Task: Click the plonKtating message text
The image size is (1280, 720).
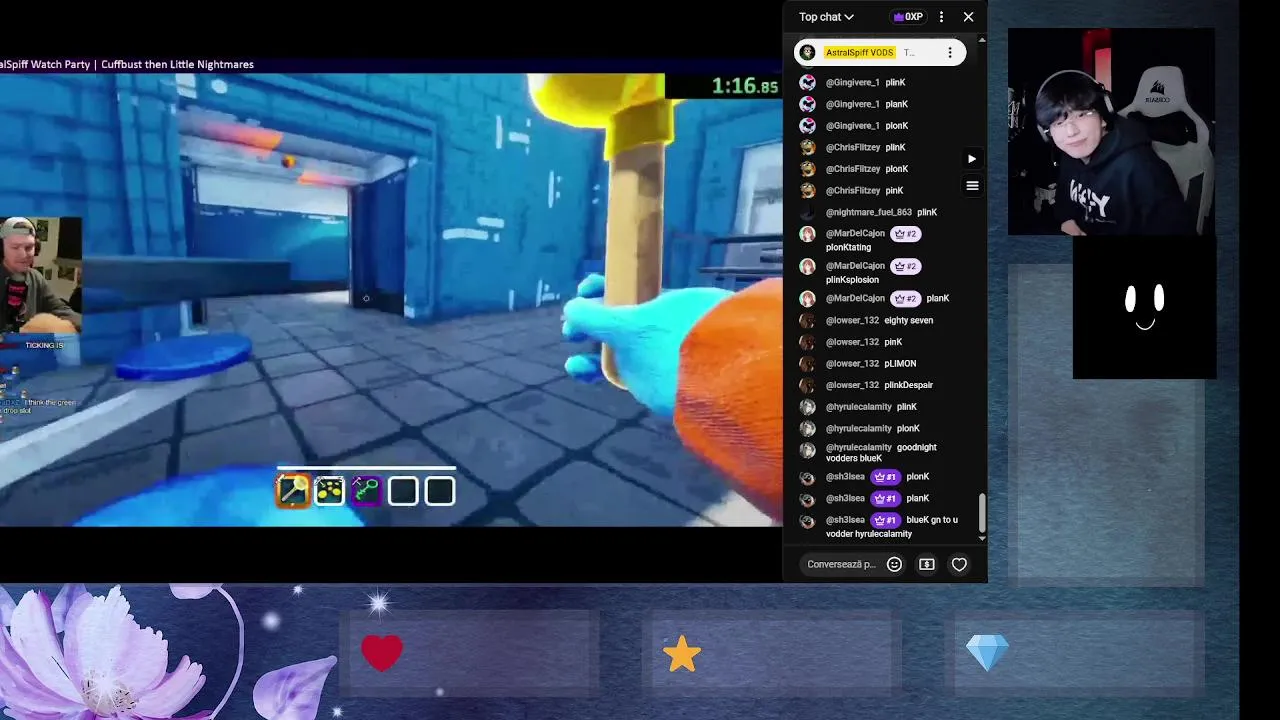Action: pyautogui.click(x=848, y=247)
